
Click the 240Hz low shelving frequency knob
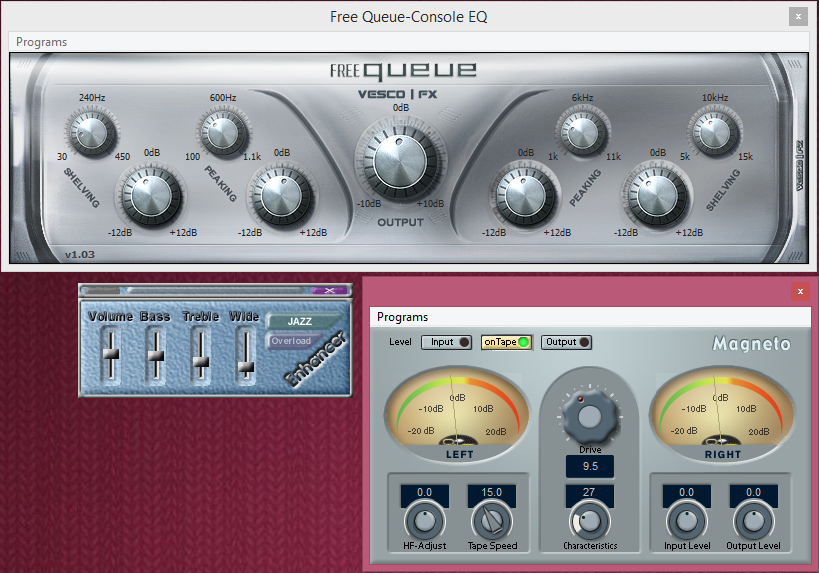(x=92, y=132)
